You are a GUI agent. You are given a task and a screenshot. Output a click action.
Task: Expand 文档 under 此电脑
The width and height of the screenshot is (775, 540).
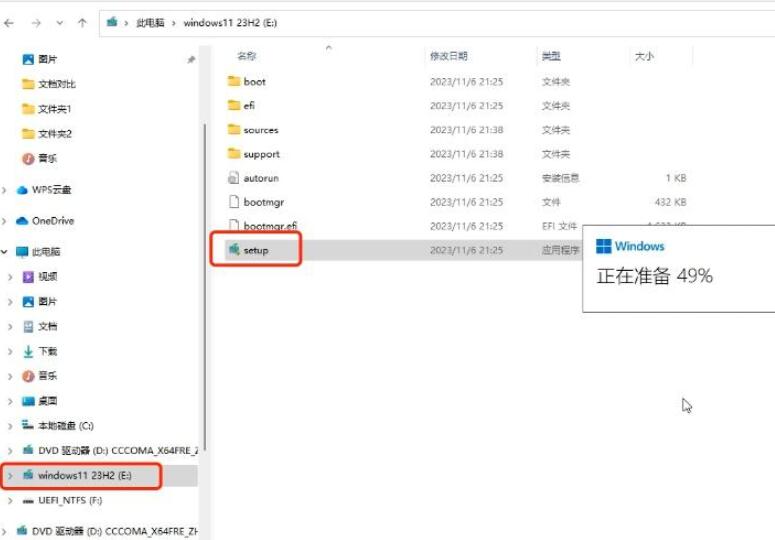(x=10, y=327)
